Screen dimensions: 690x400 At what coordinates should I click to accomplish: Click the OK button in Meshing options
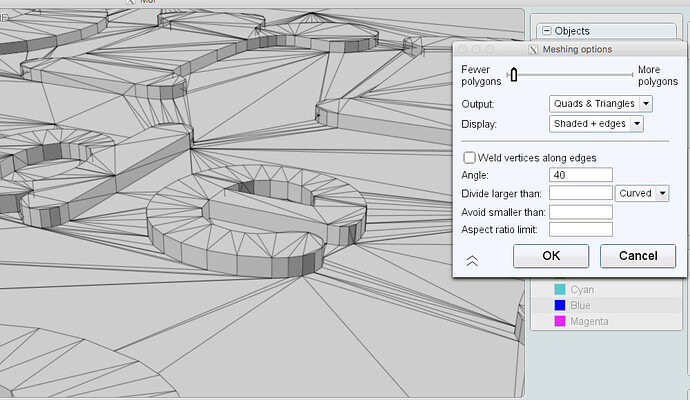[x=551, y=256]
